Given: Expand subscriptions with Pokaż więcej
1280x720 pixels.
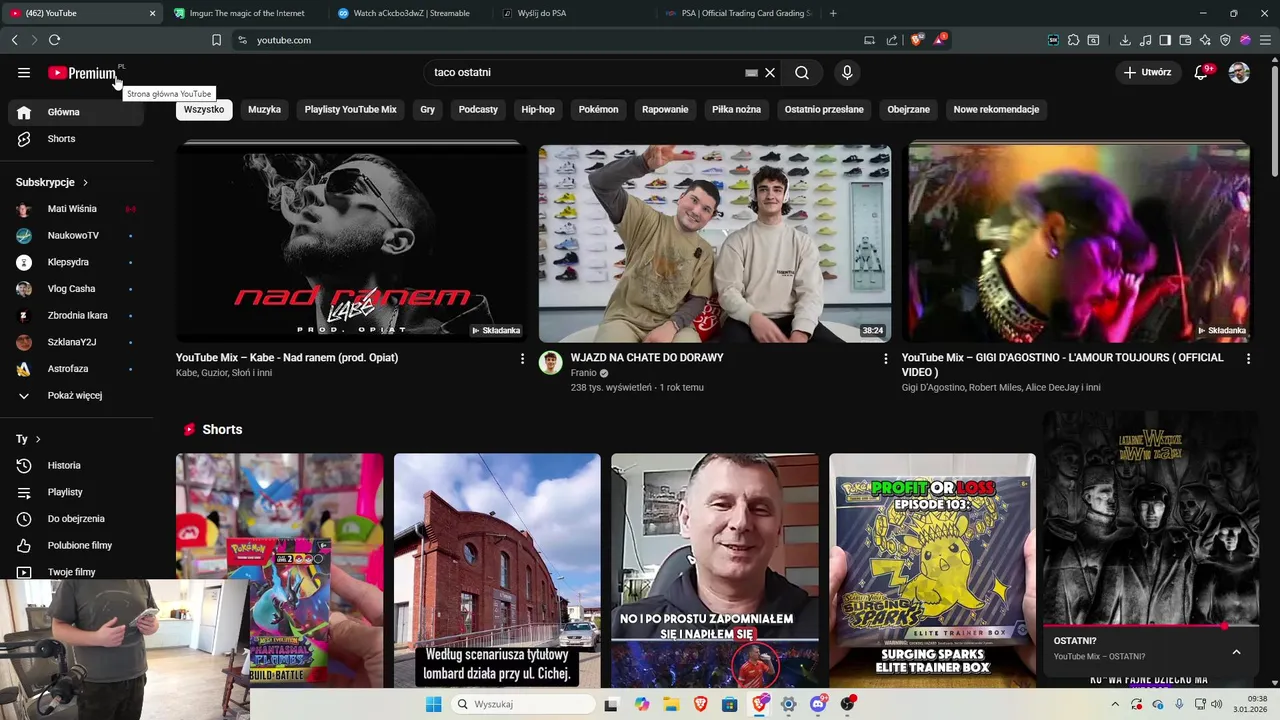Looking at the screenshot, I should 76,396.
